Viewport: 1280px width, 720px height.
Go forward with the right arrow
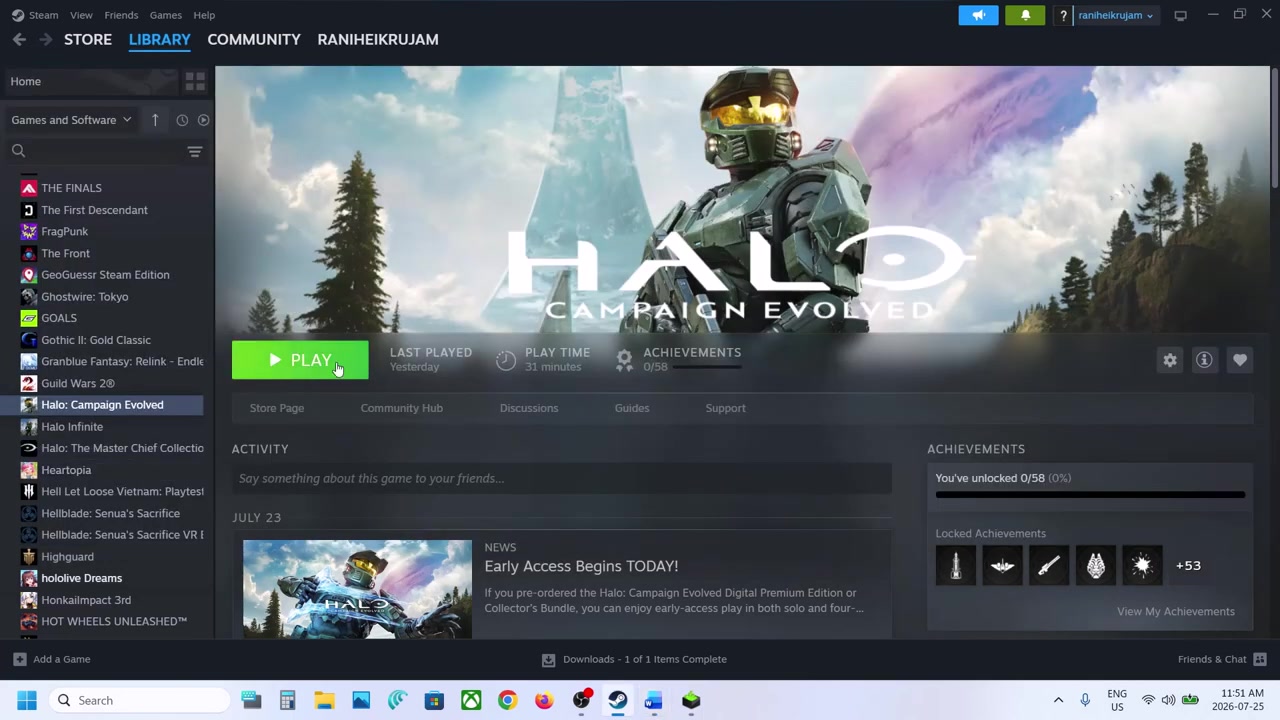tap(45, 39)
